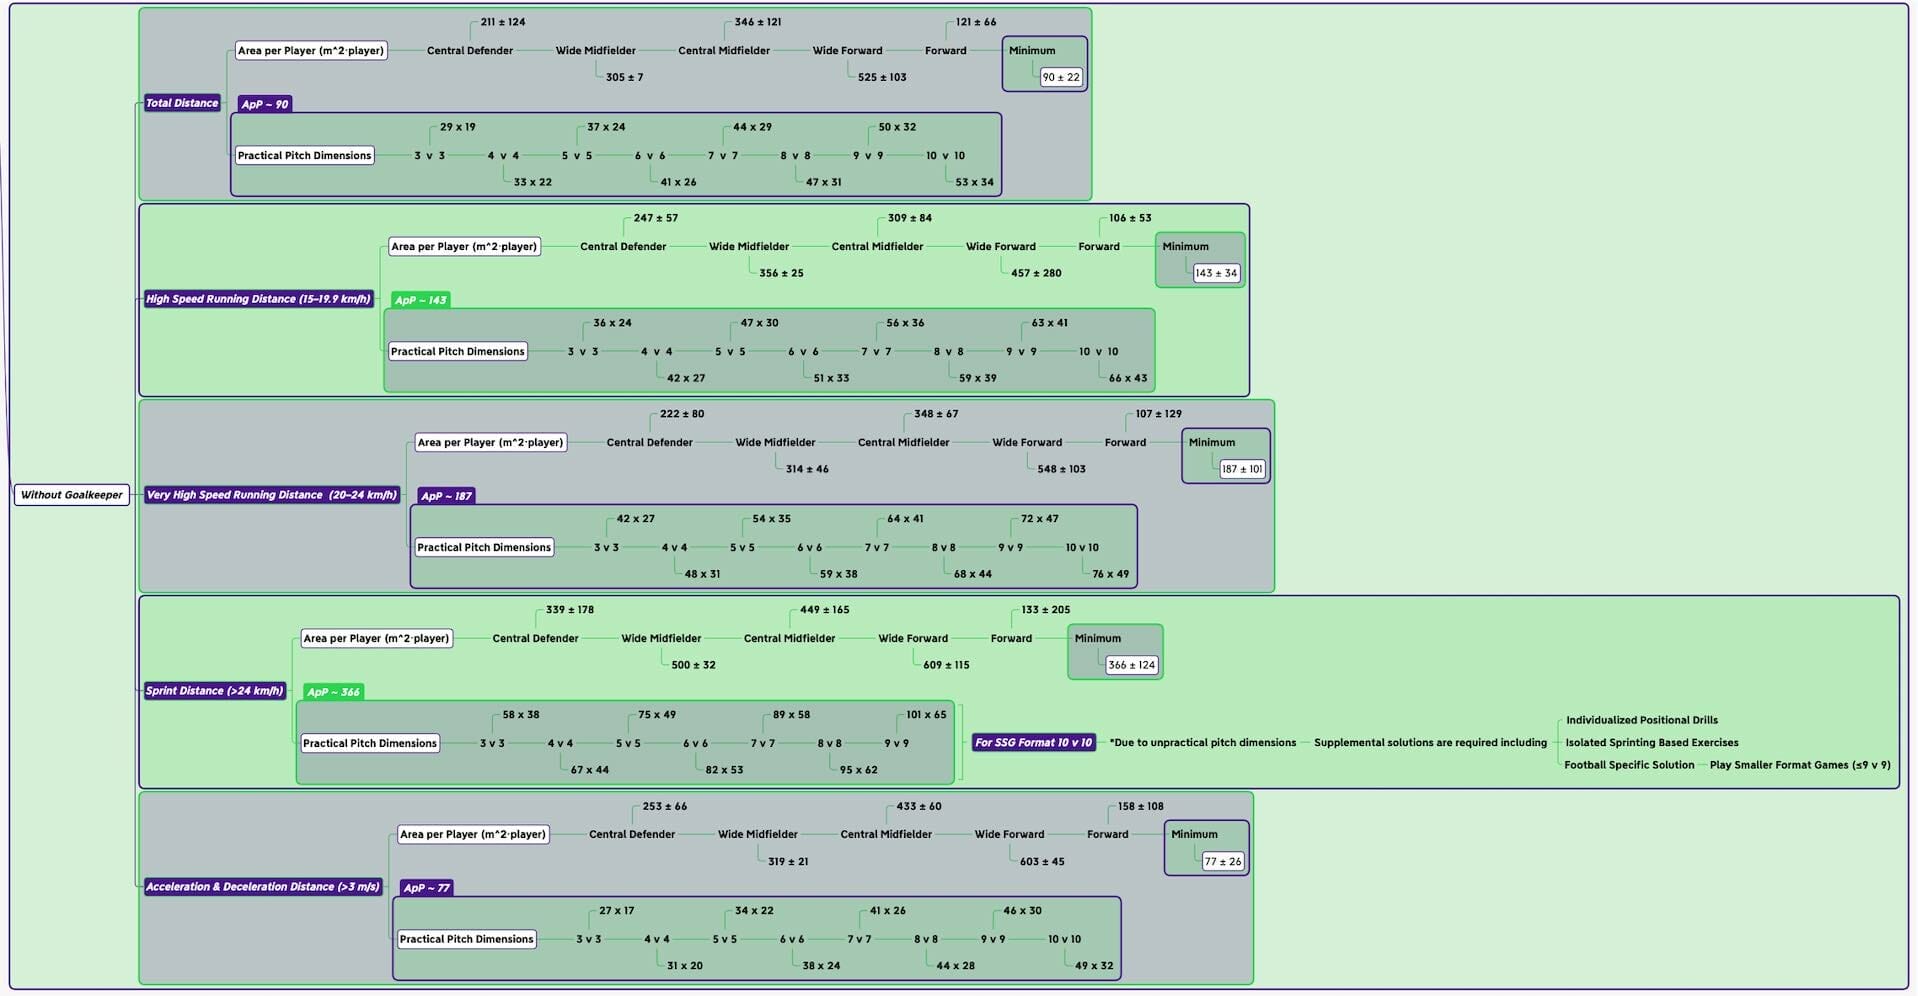Click the Total Distance branch label

[182, 102]
